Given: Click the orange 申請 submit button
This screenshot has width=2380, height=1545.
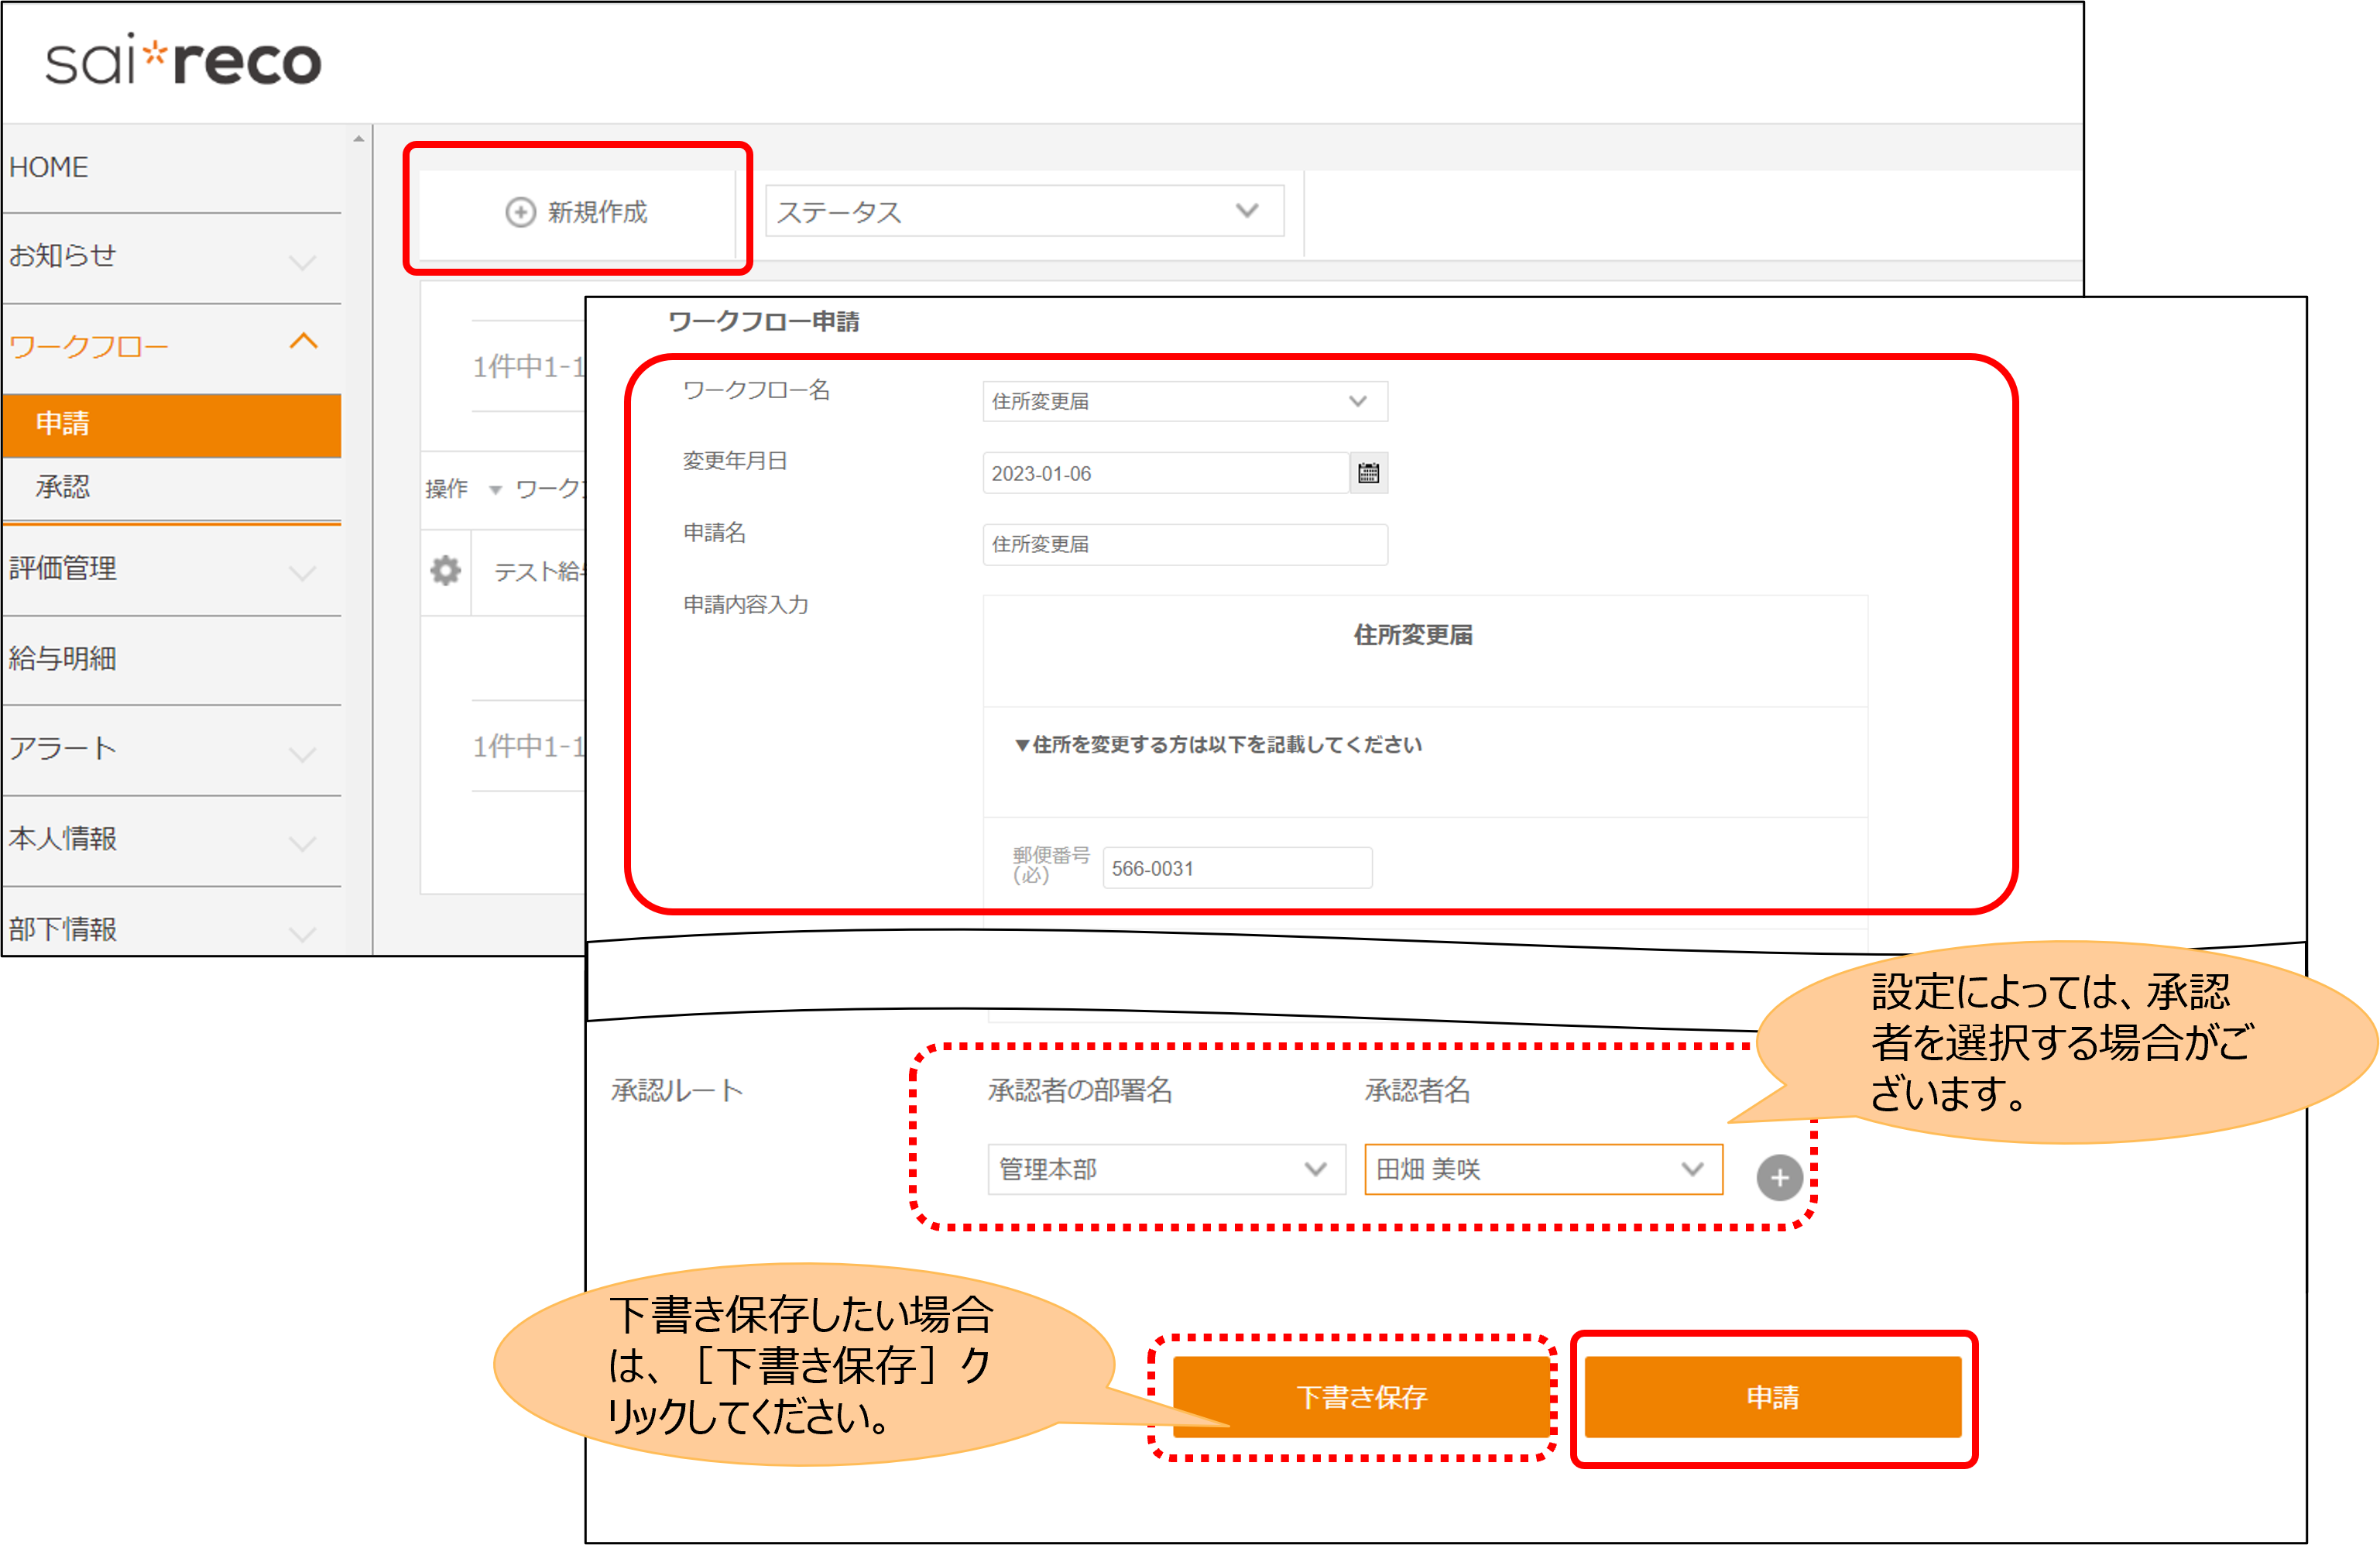Looking at the screenshot, I should (1772, 1396).
